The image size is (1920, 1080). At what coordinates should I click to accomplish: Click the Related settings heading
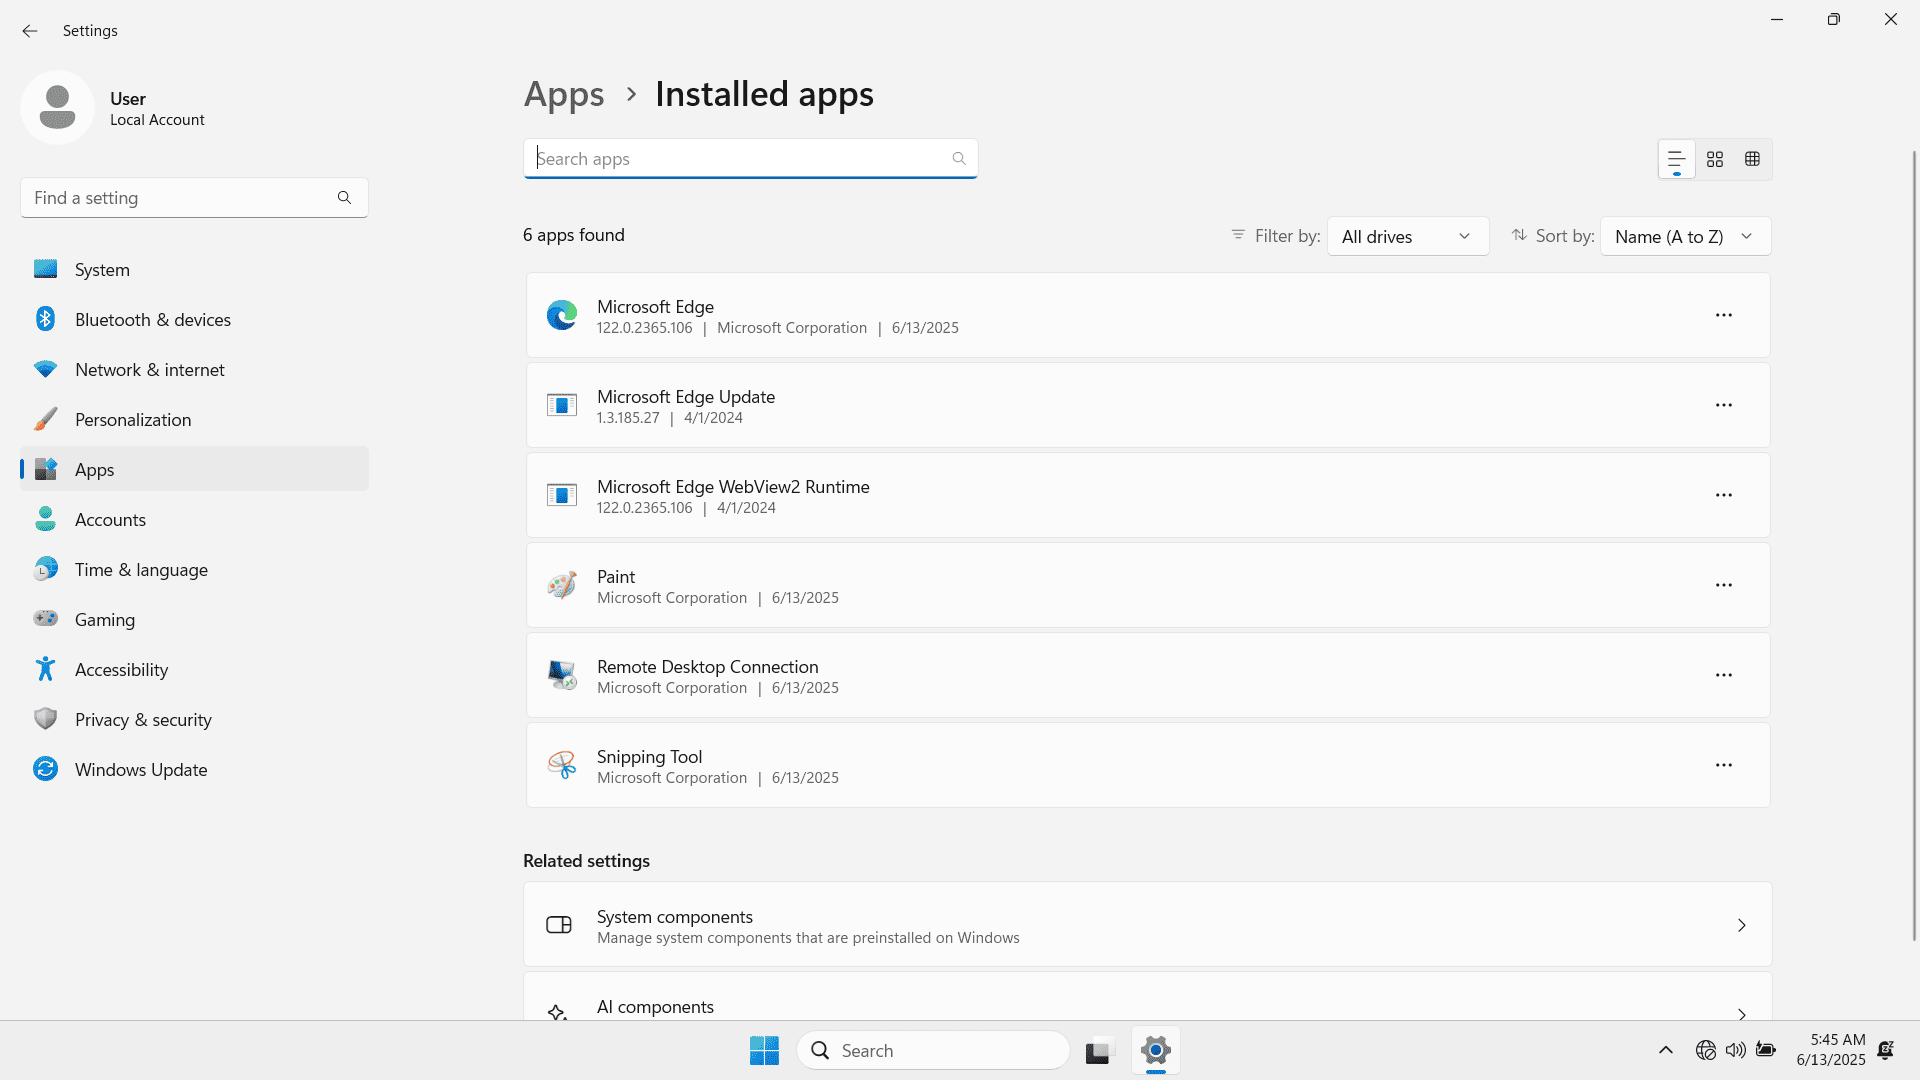tap(586, 862)
